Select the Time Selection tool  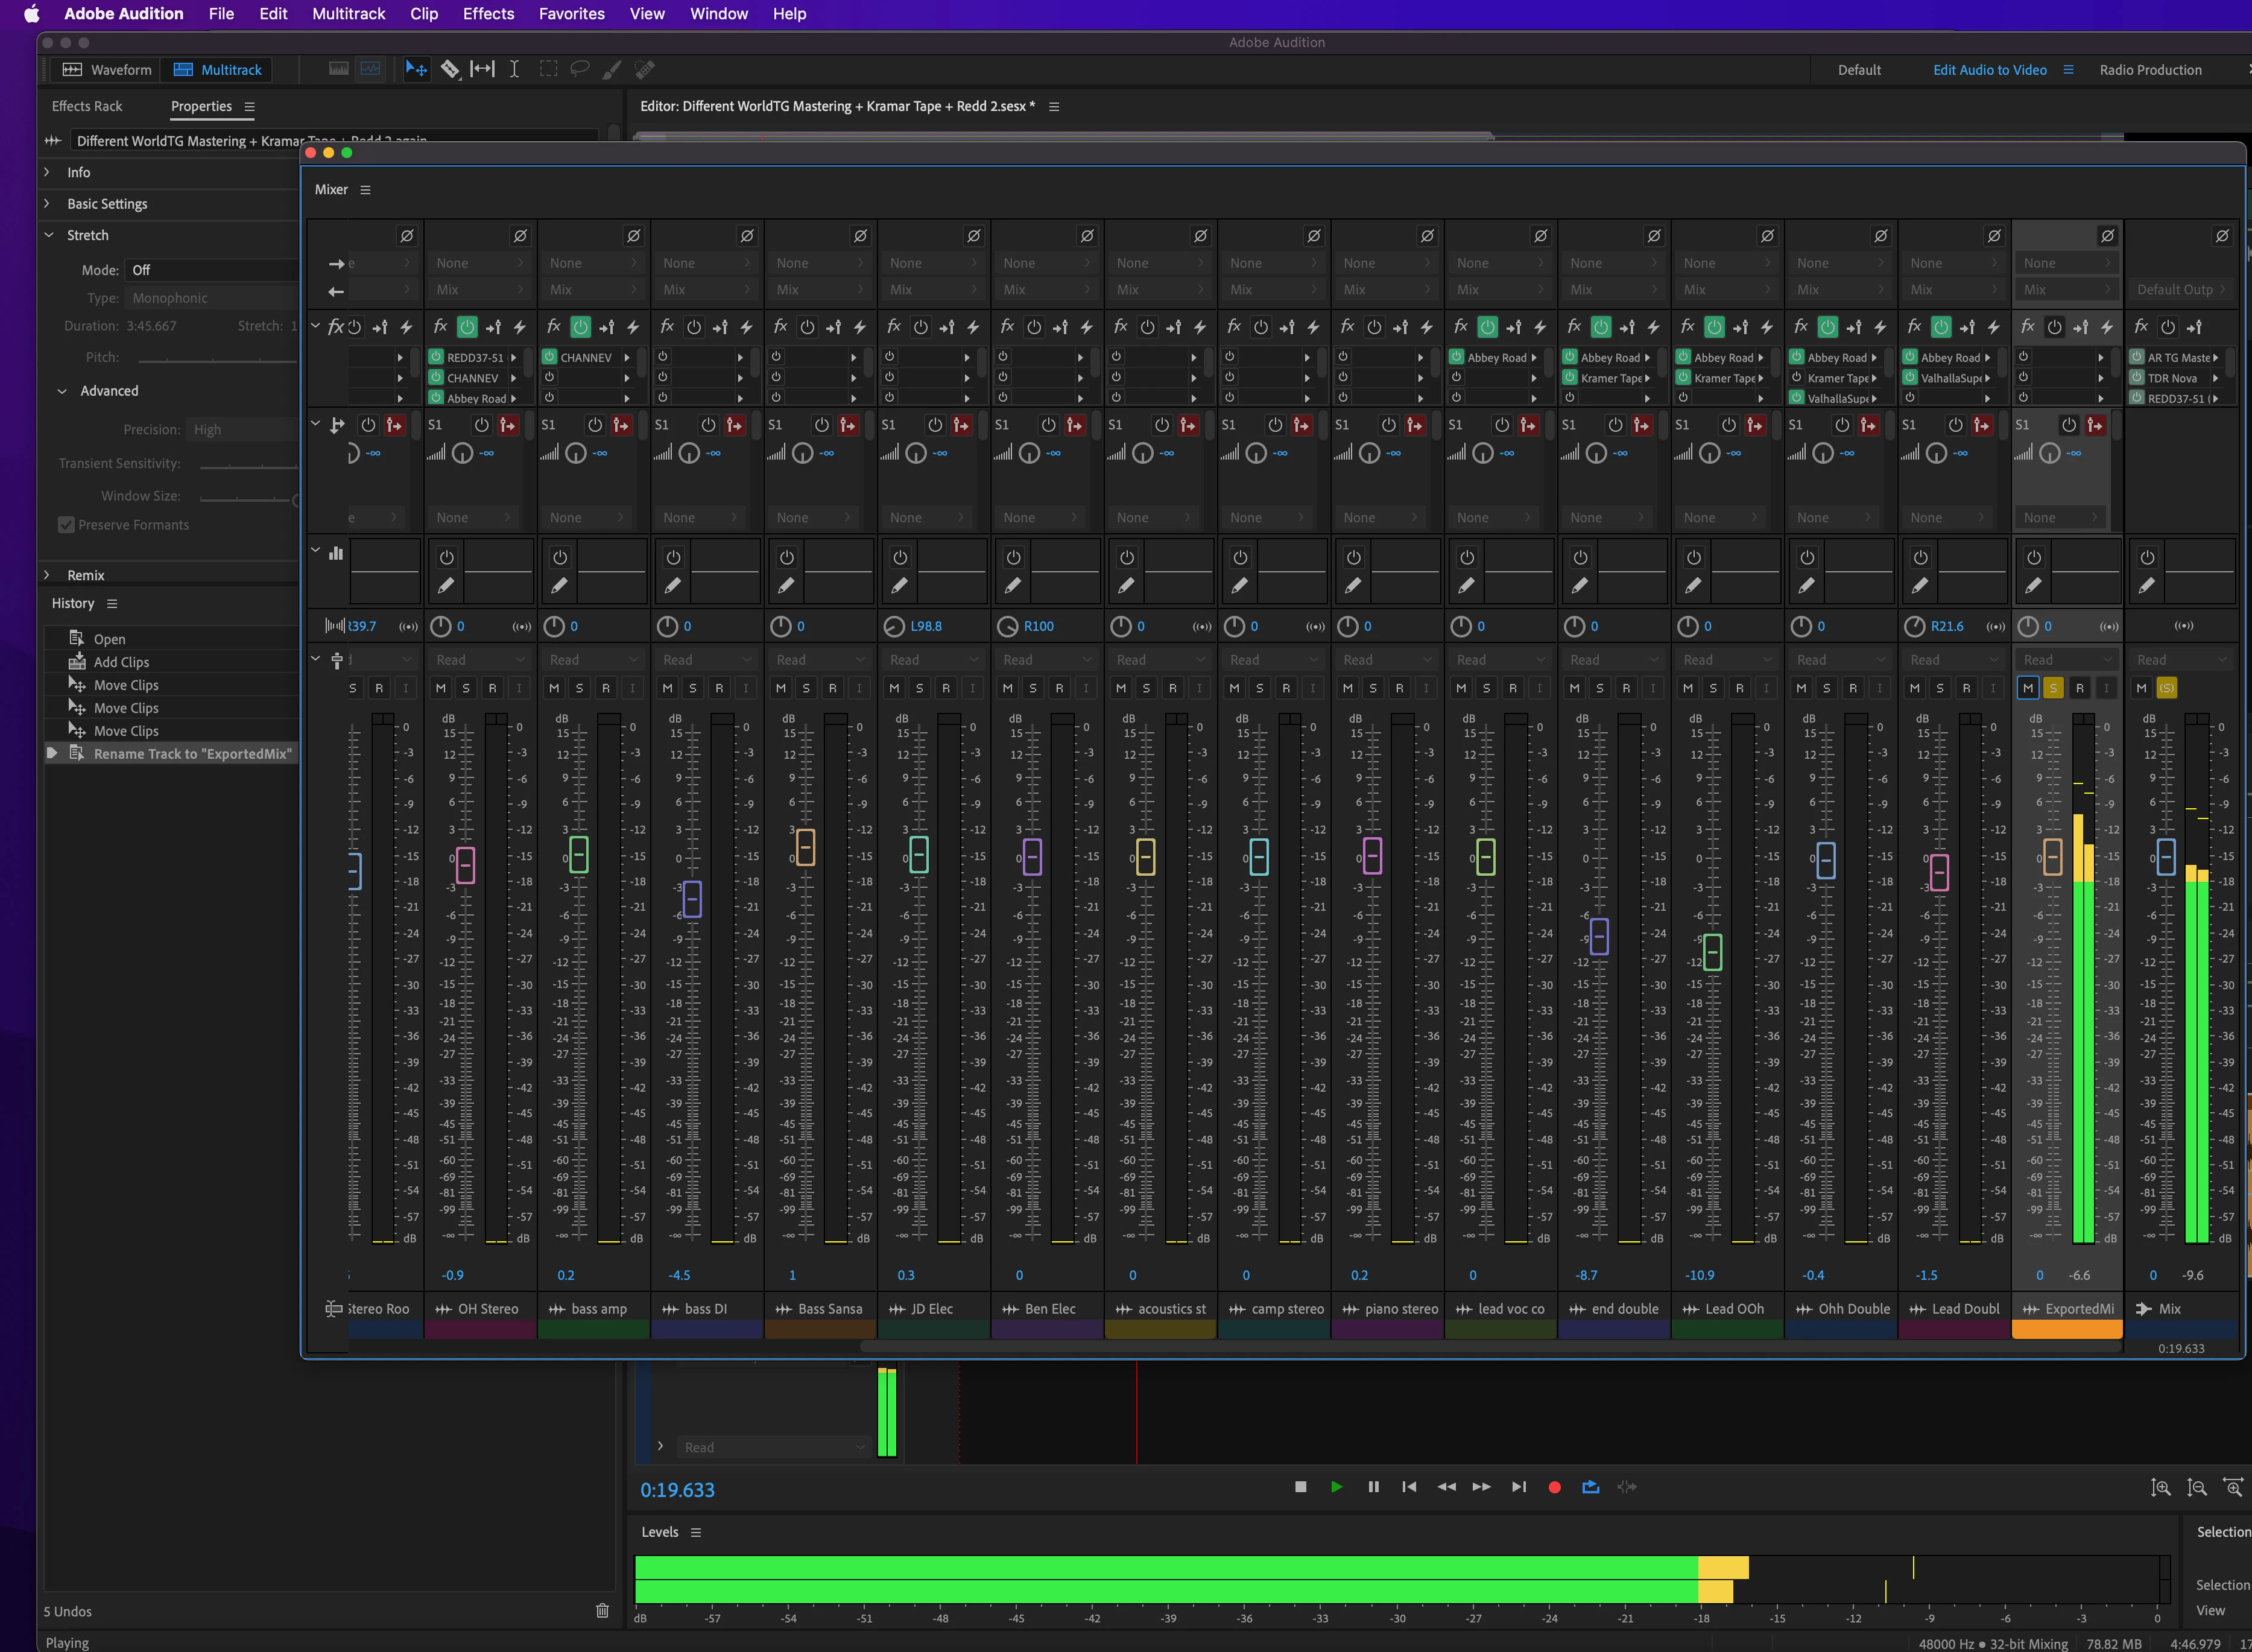click(x=514, y=69)
